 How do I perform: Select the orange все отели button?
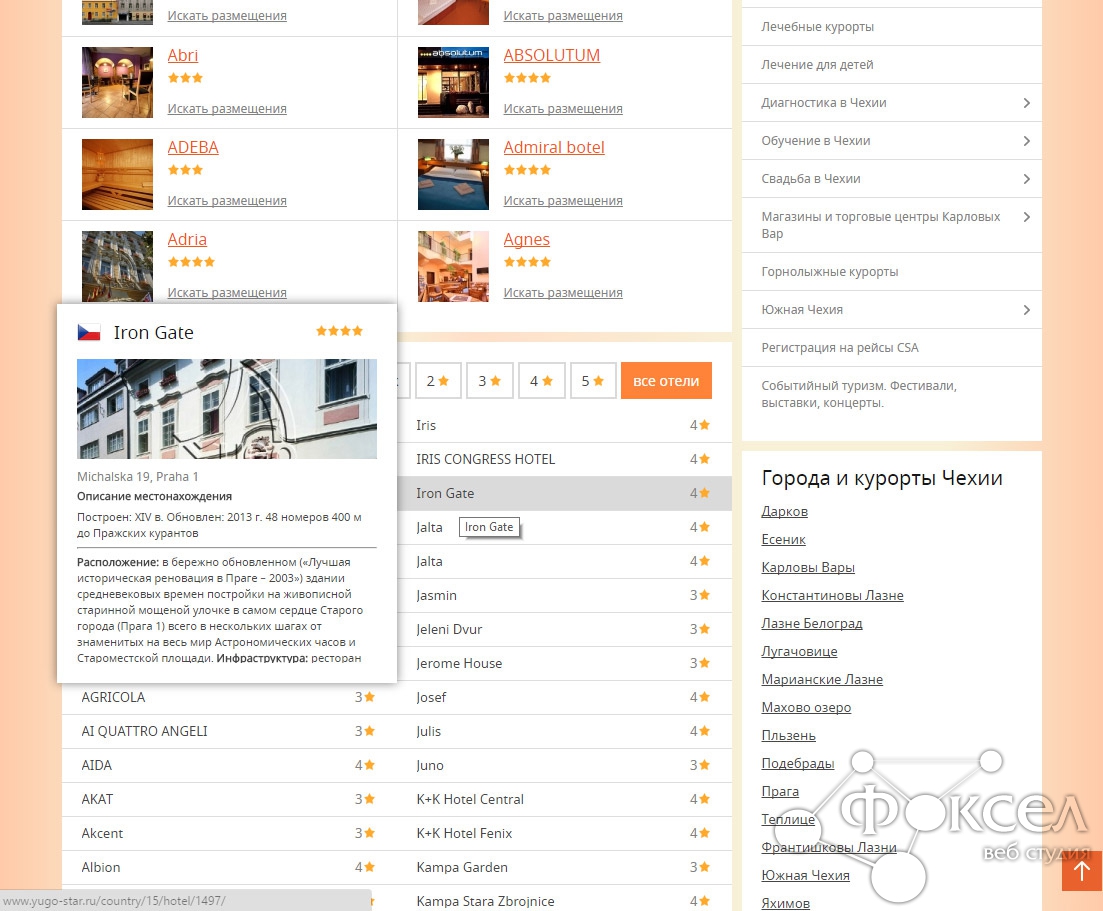click(666, 381)
